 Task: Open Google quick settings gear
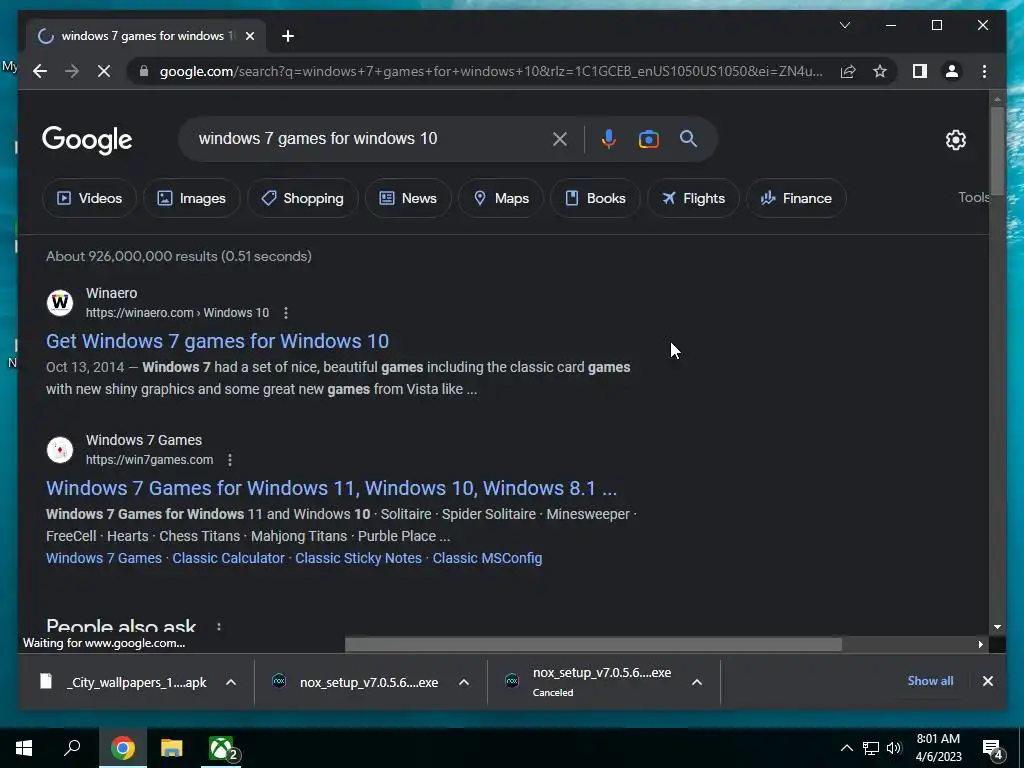(956, 139)
